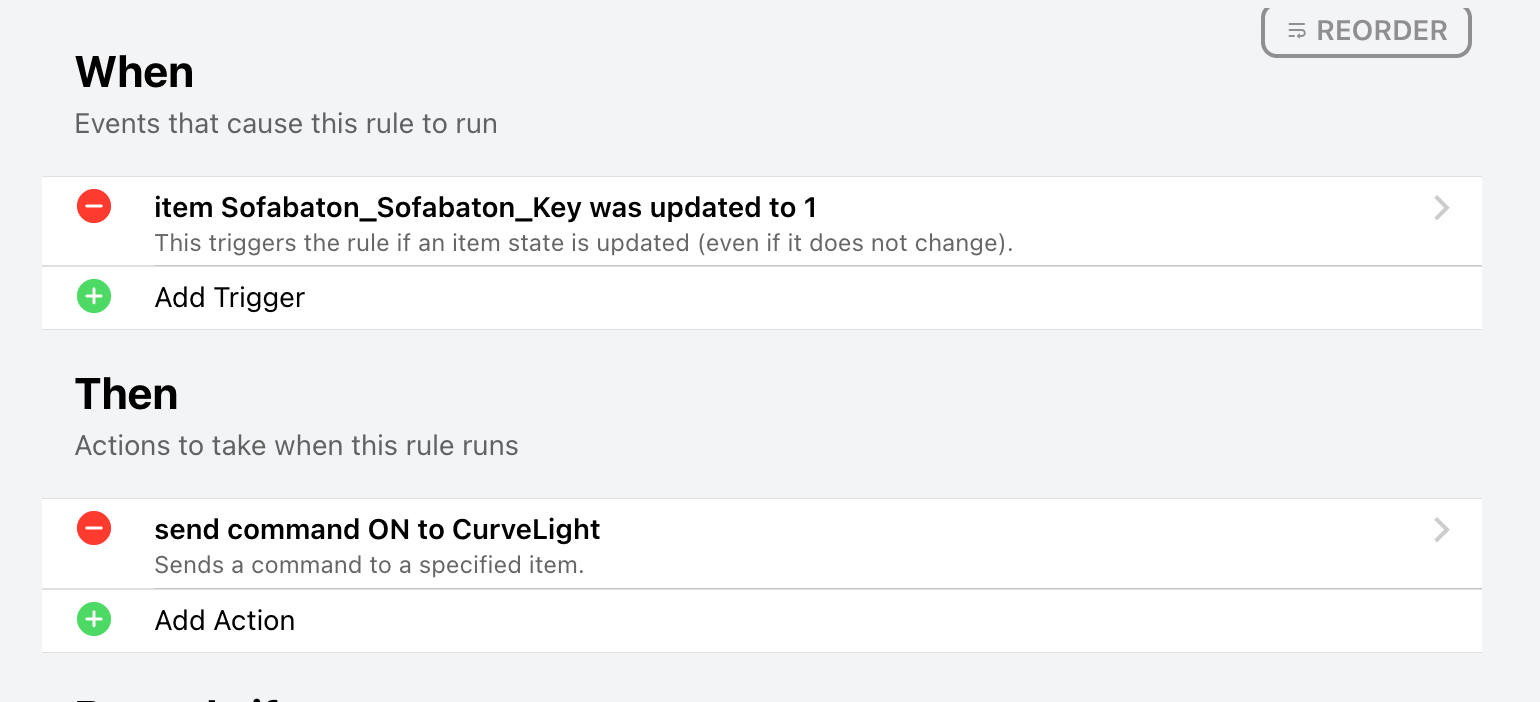Image resolution: width=1540 pixels, height=702 pixels.
Task: Click the green plus beside Add Action
Action: click(x=94, y=620)
